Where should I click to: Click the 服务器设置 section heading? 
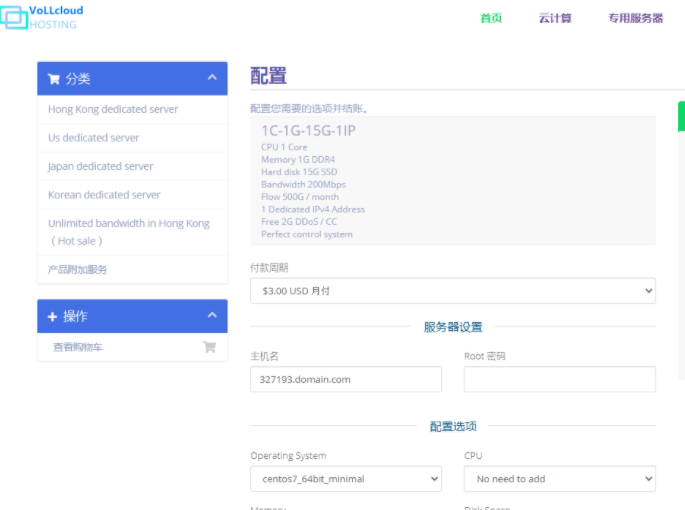coord(453,327)
